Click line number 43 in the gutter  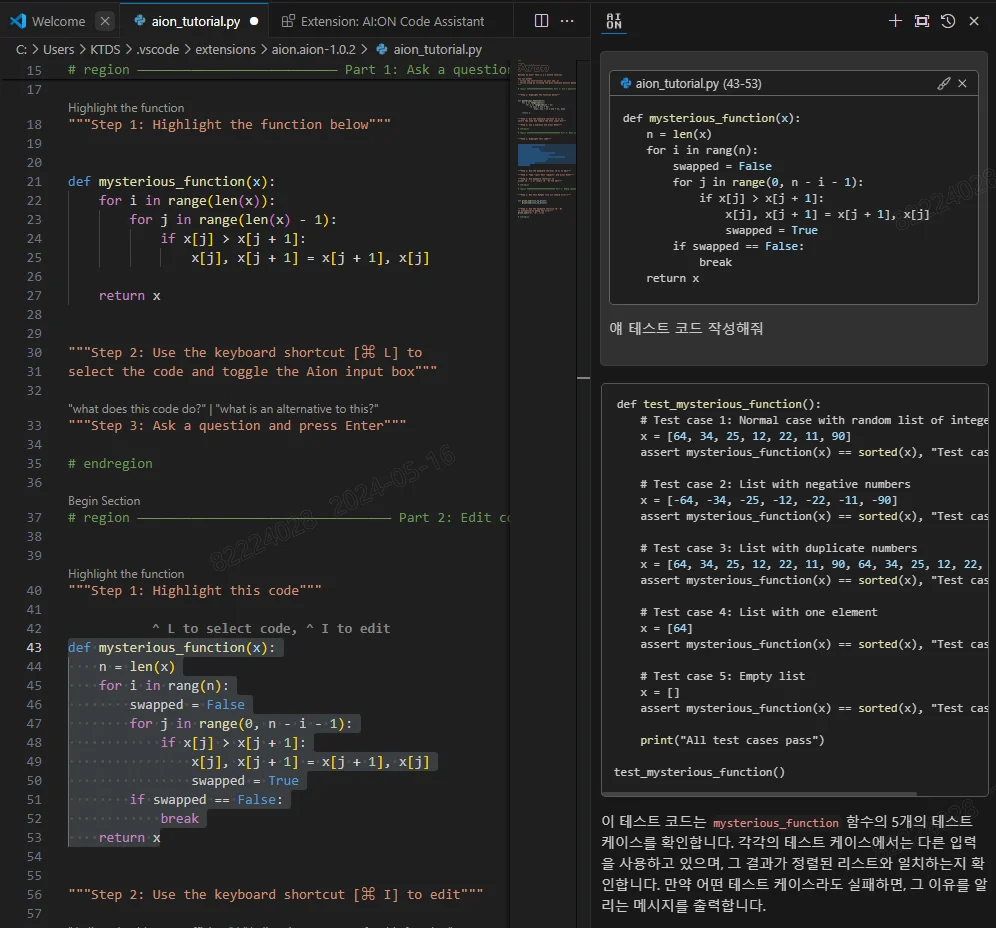[34, 647]
